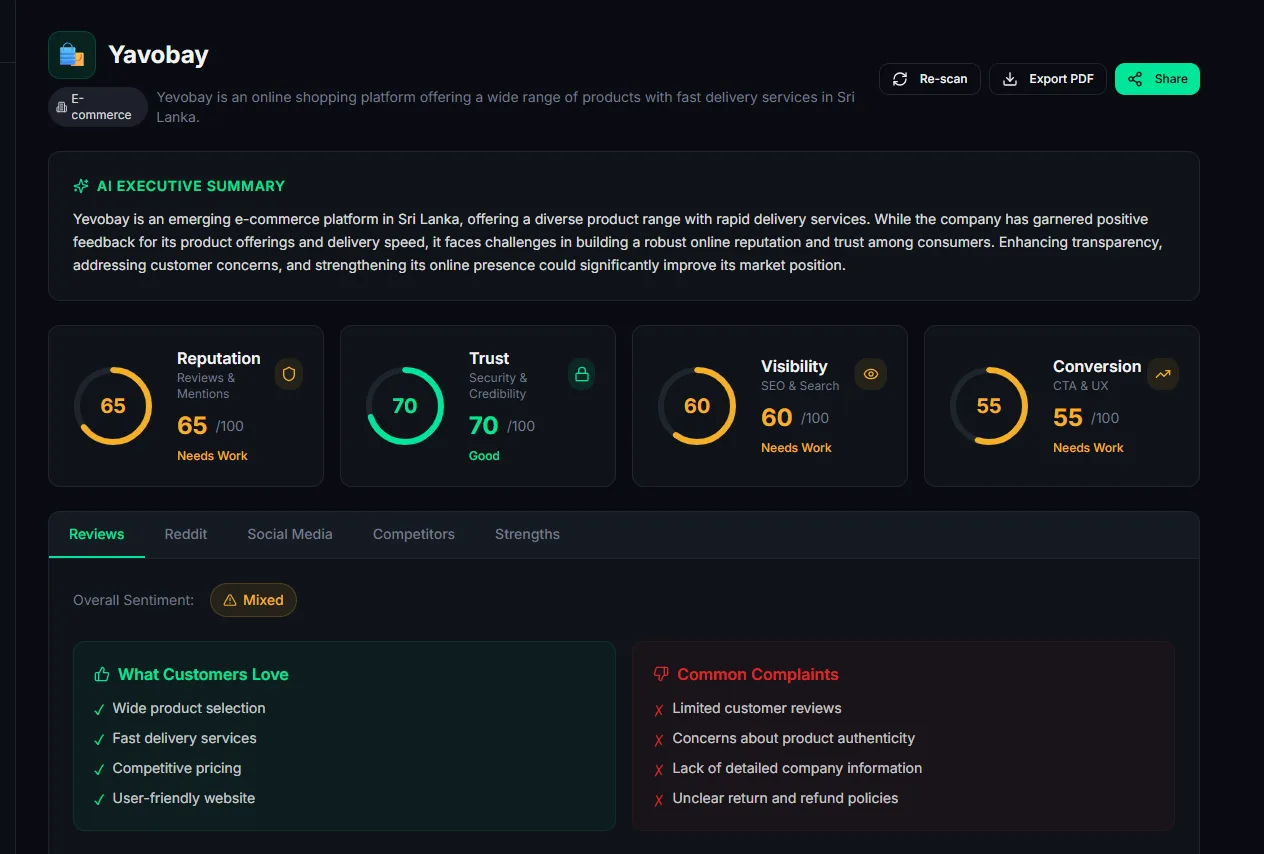Viewport: 1264px width, 854px height.
Task: Click the 'Good' status under Trust
Action: pos(484,456)
